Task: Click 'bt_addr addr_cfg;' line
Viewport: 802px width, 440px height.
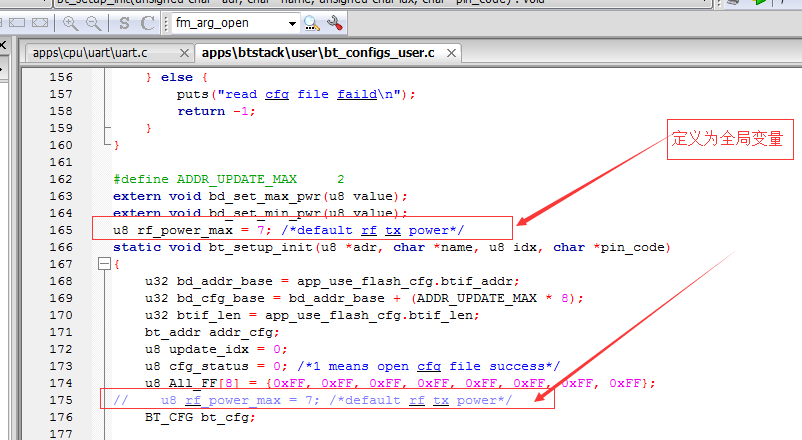Action: pos(212,332)
